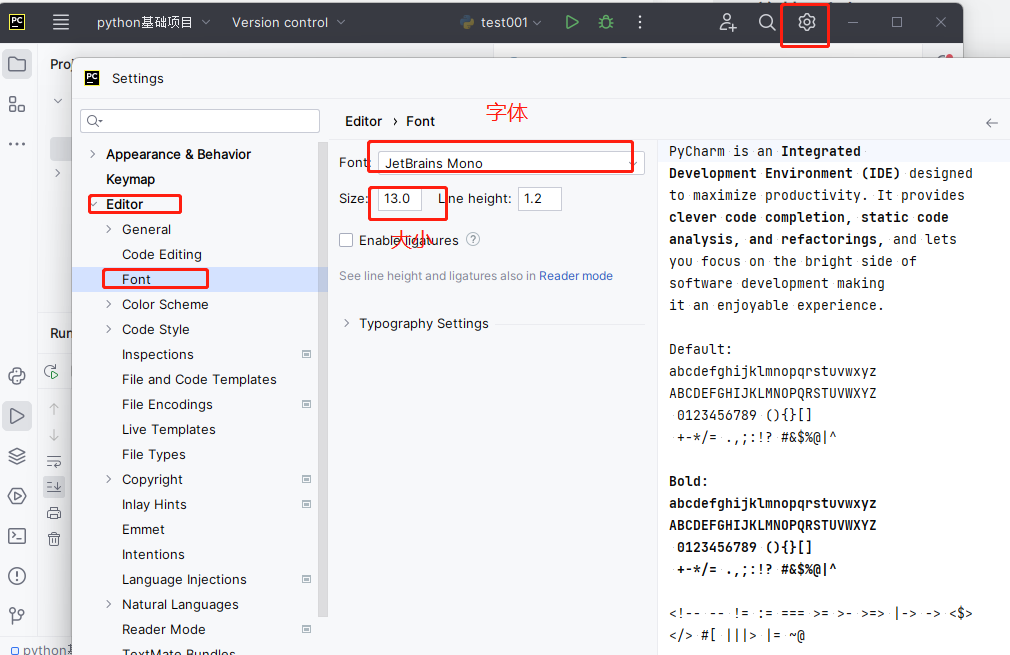Expand Appearance & Behavior settings
Screen dimensions: 1010x655
93,154
